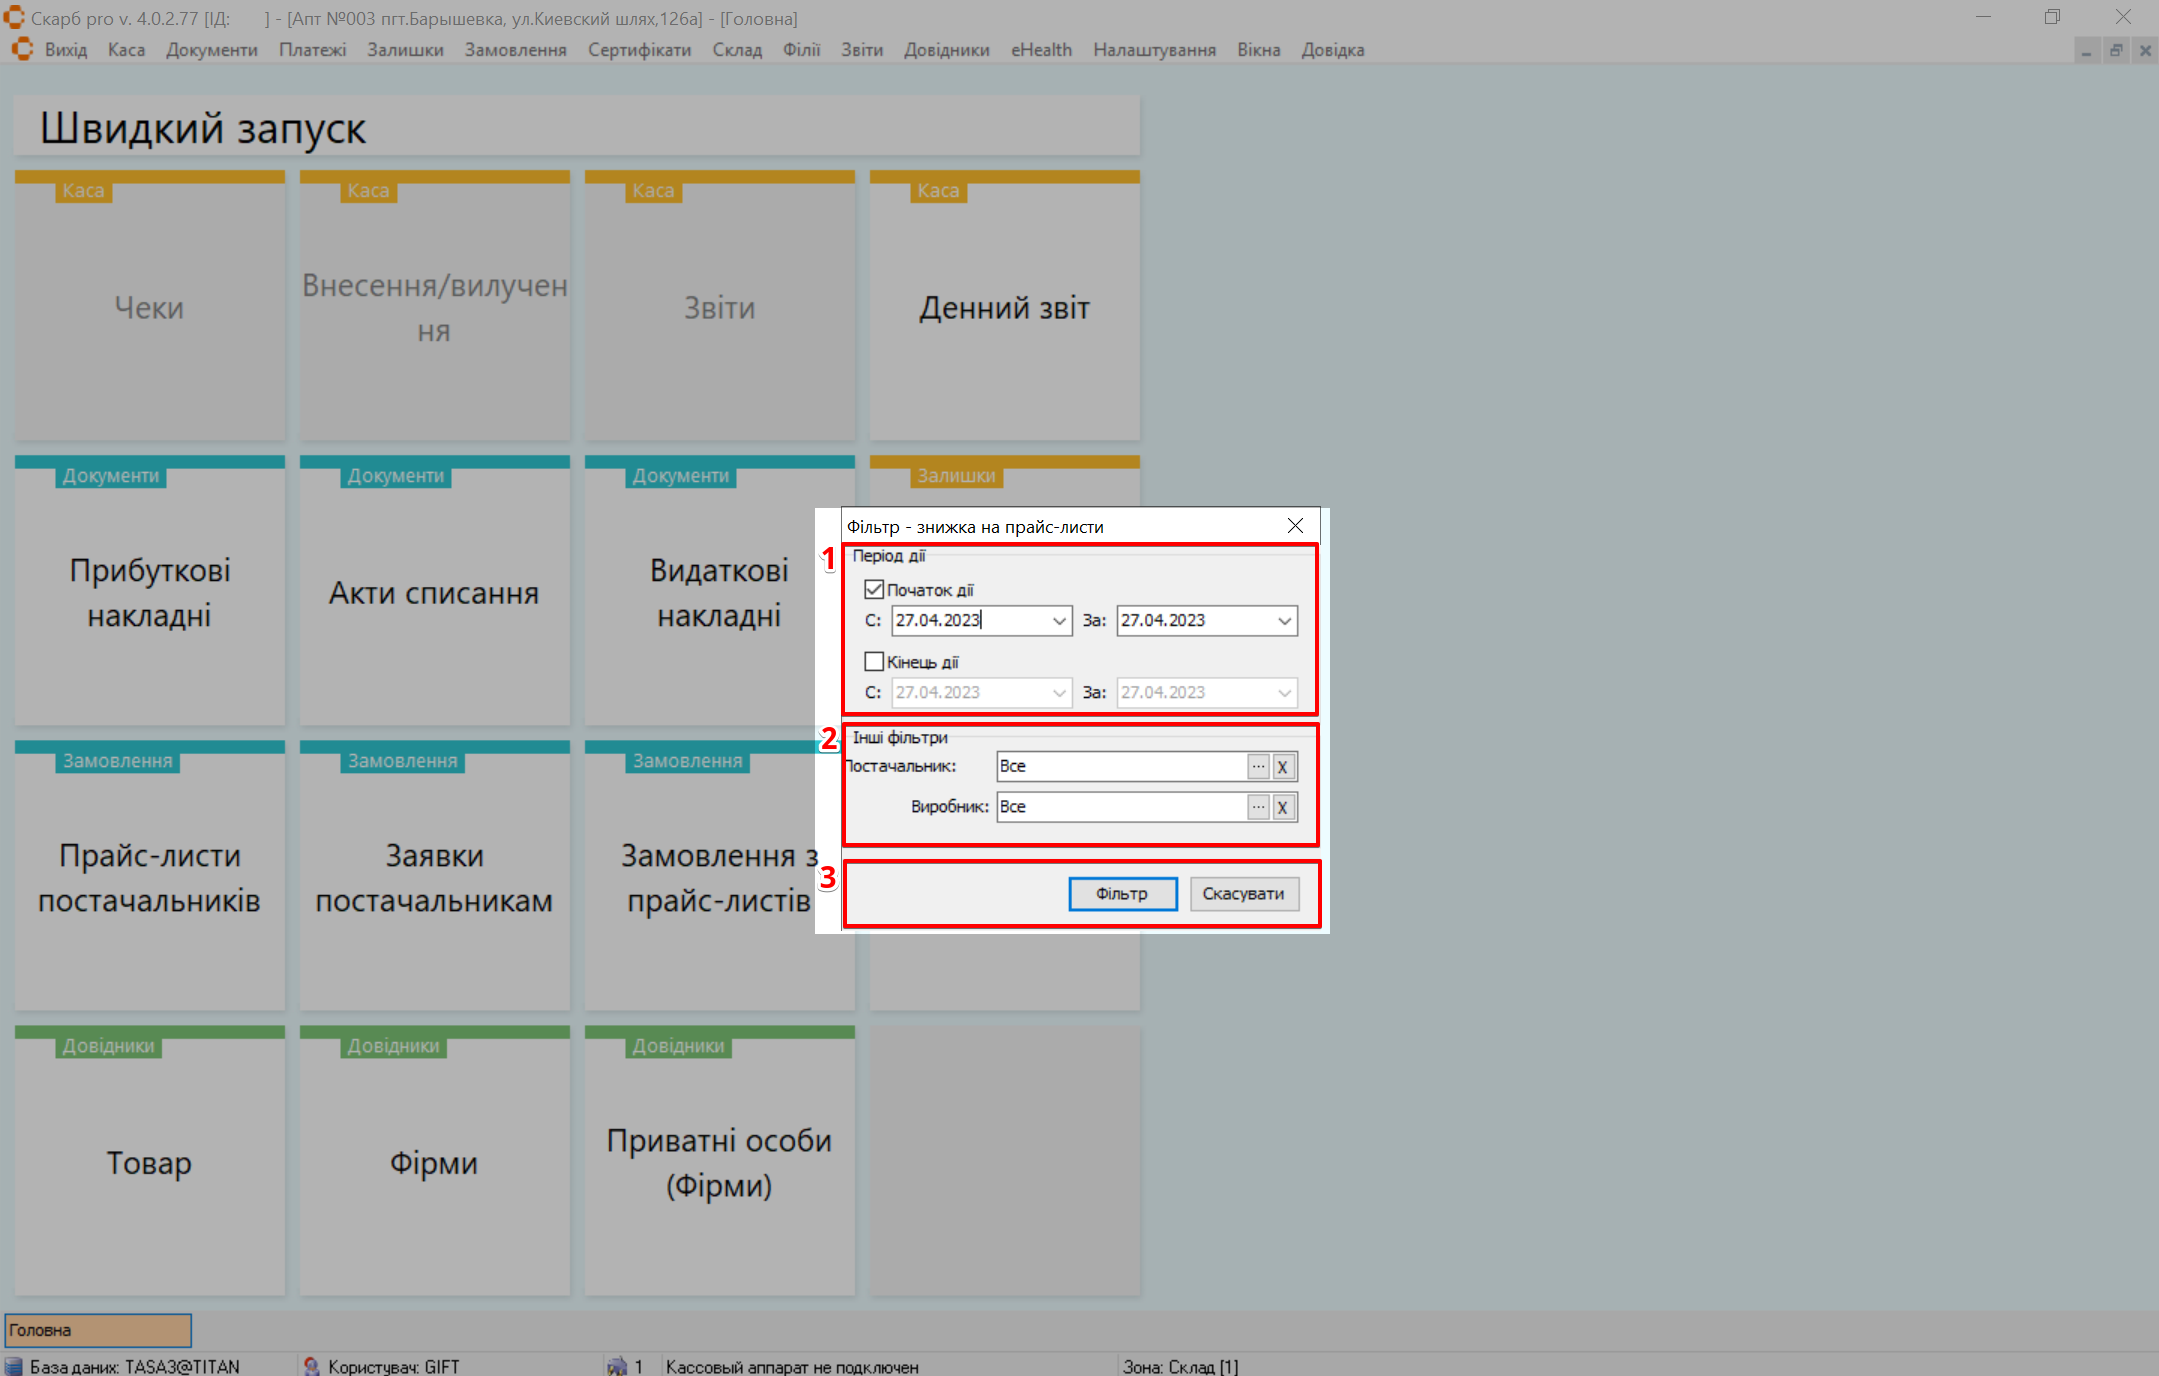Click the Фільтр button
Screen dimensions: 2159x1376
point(1122,893)
